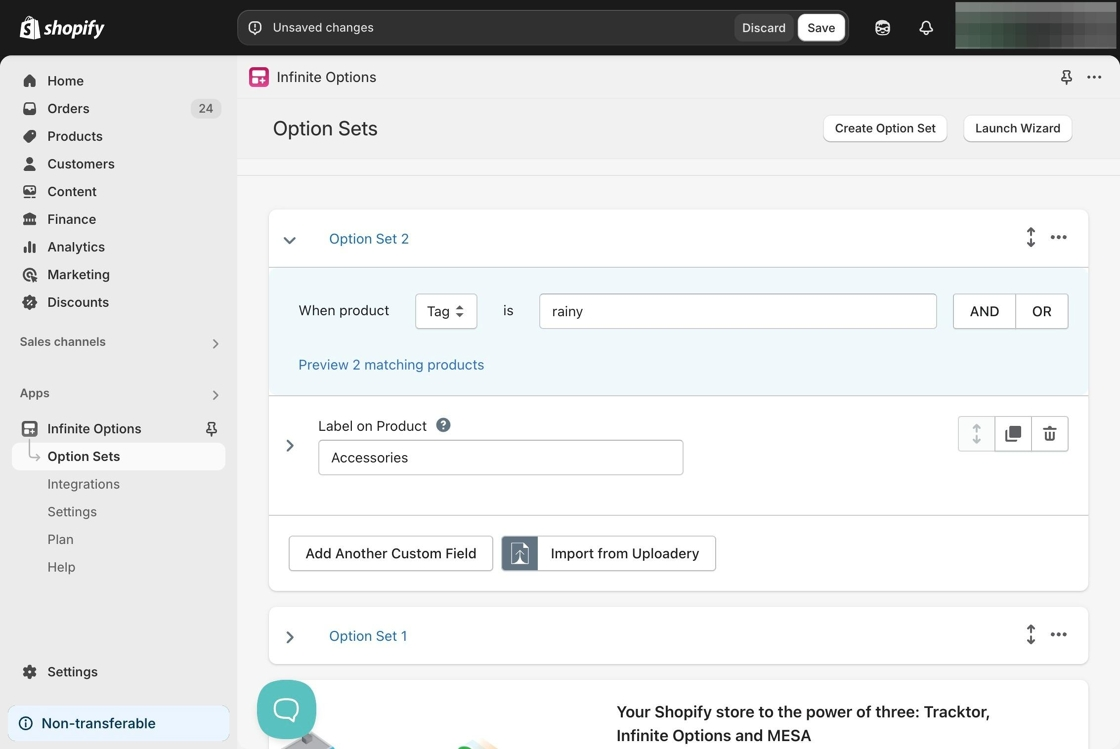Image resolution: width=1120 pixels, height=749 pixels.
Task: Delete the Accessories custom field with trash icon
Action: (1049, 434)
